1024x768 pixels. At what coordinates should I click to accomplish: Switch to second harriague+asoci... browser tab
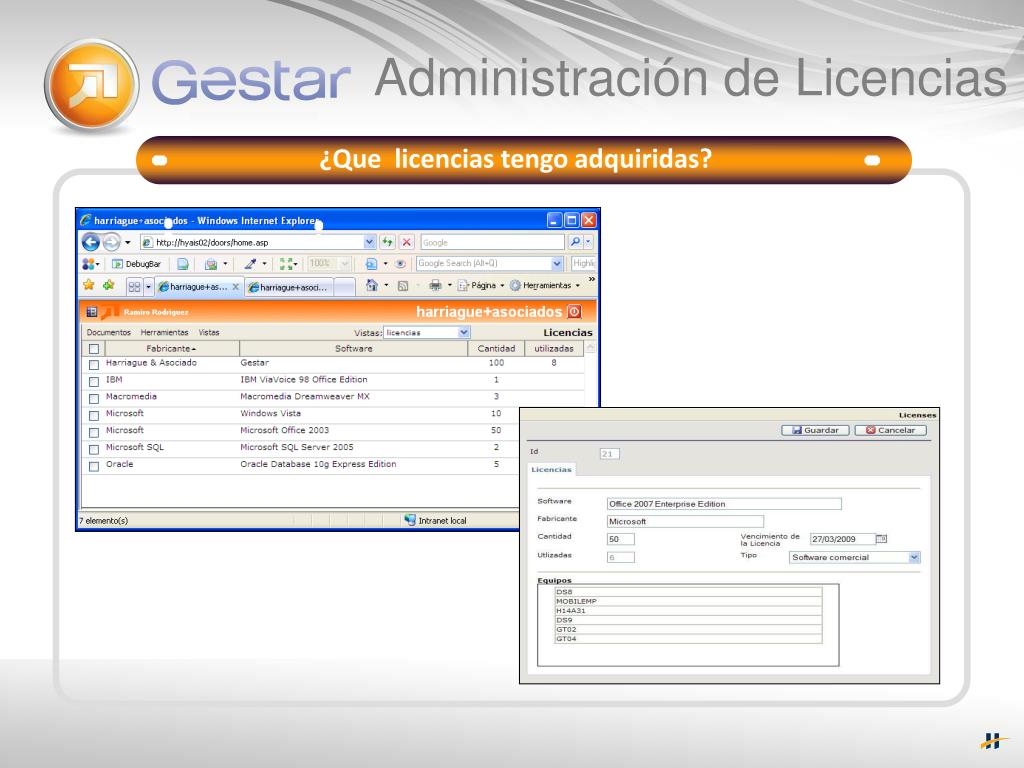289,287
